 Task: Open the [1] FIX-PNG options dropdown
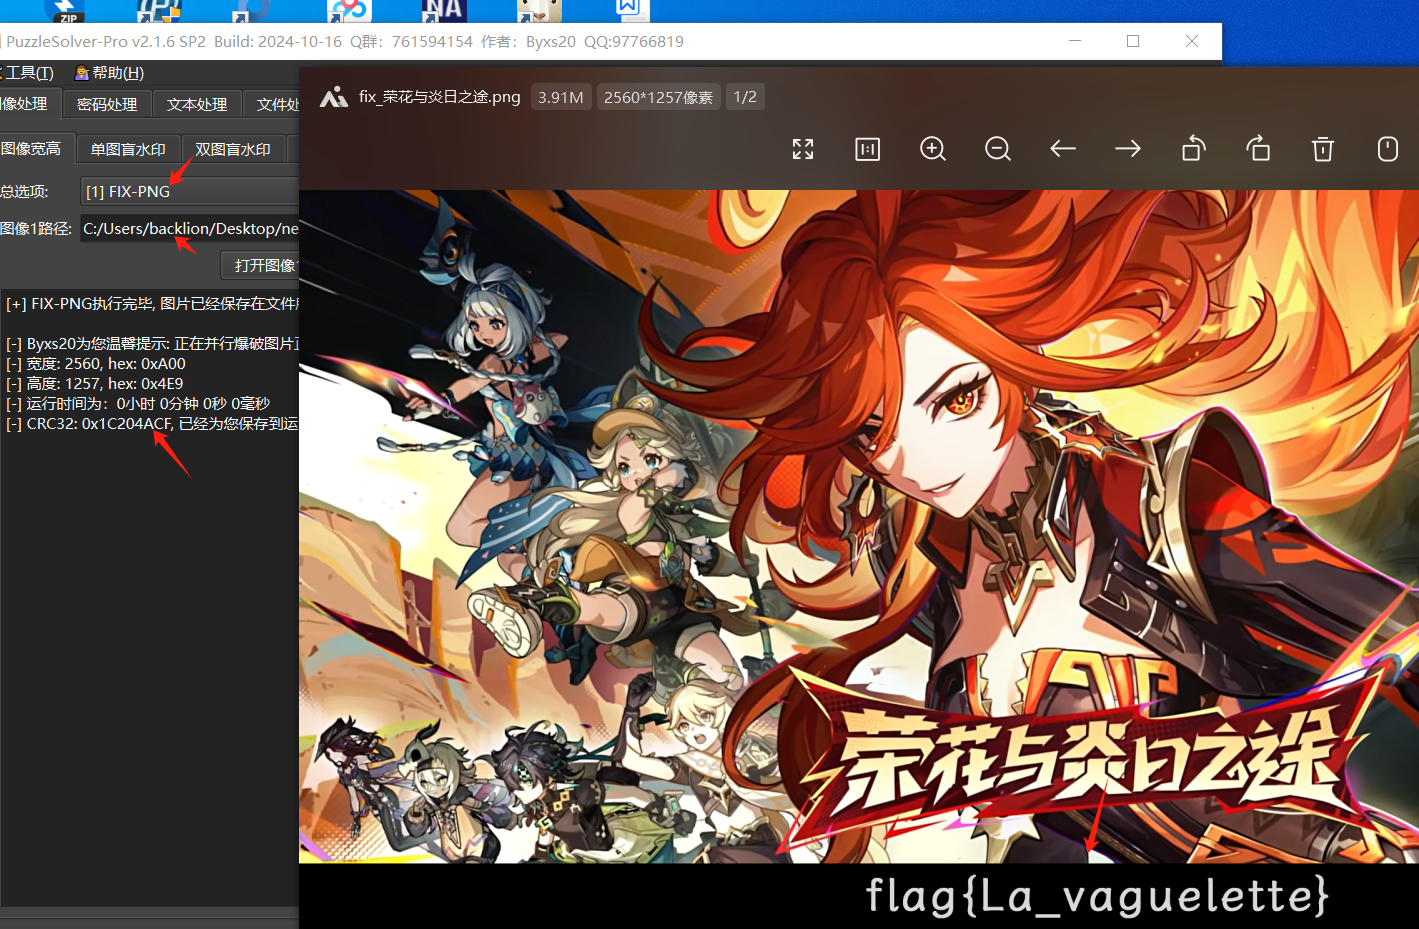[190, 191]
